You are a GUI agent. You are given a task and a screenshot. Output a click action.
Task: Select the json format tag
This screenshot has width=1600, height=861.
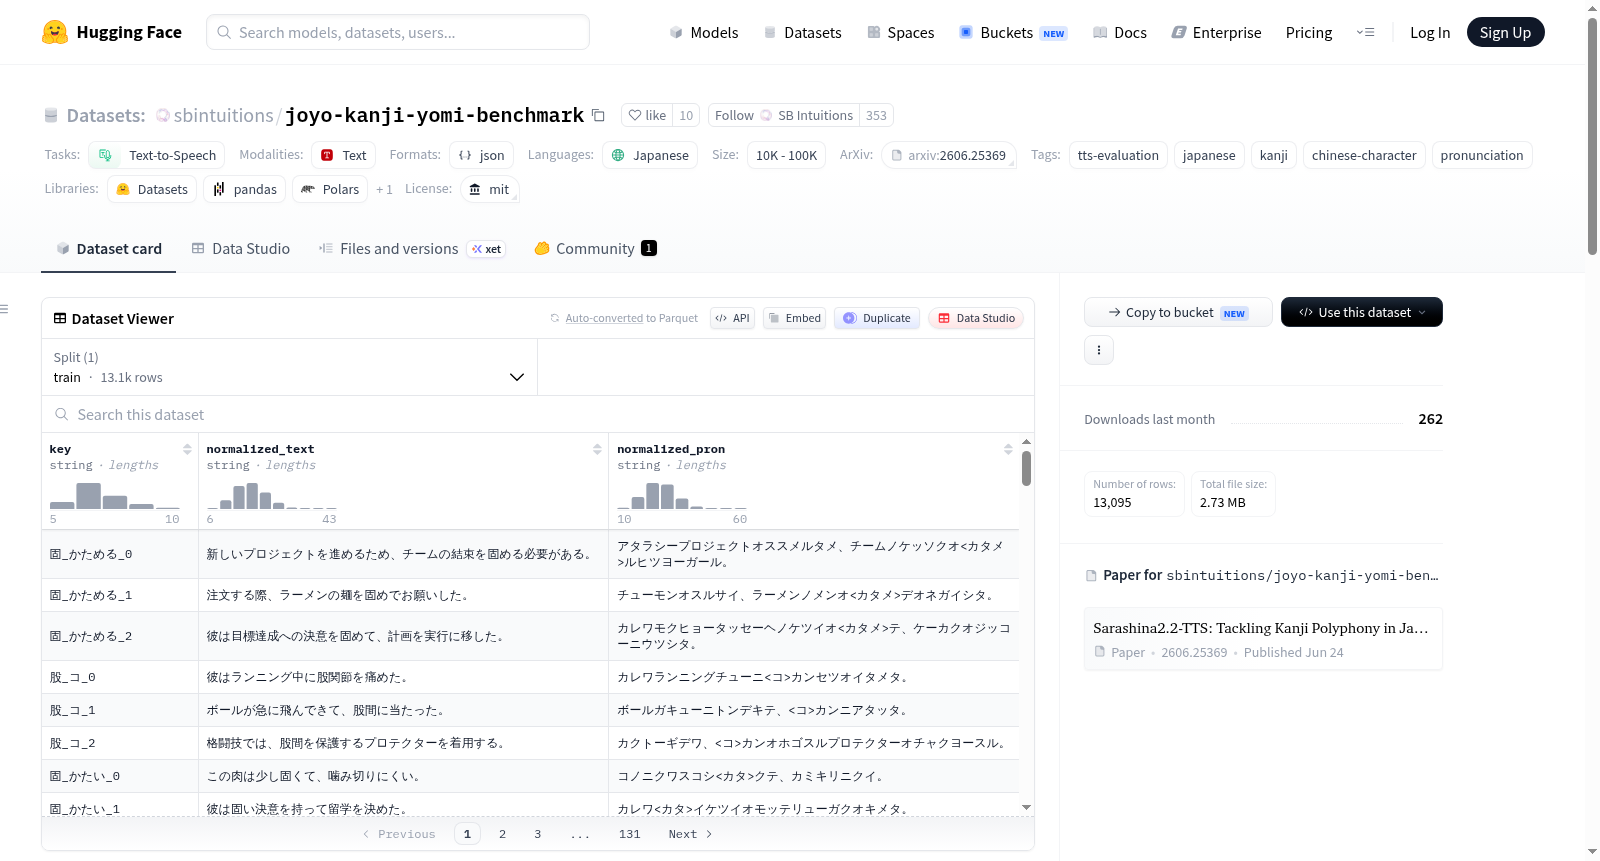click(482, 155)
